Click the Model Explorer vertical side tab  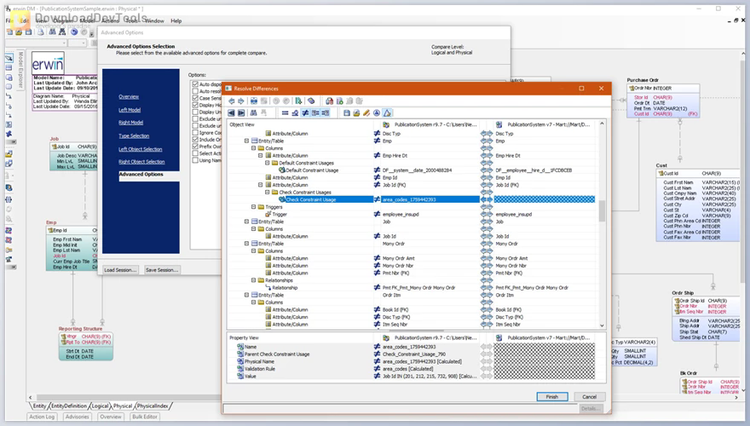[21, 70]
